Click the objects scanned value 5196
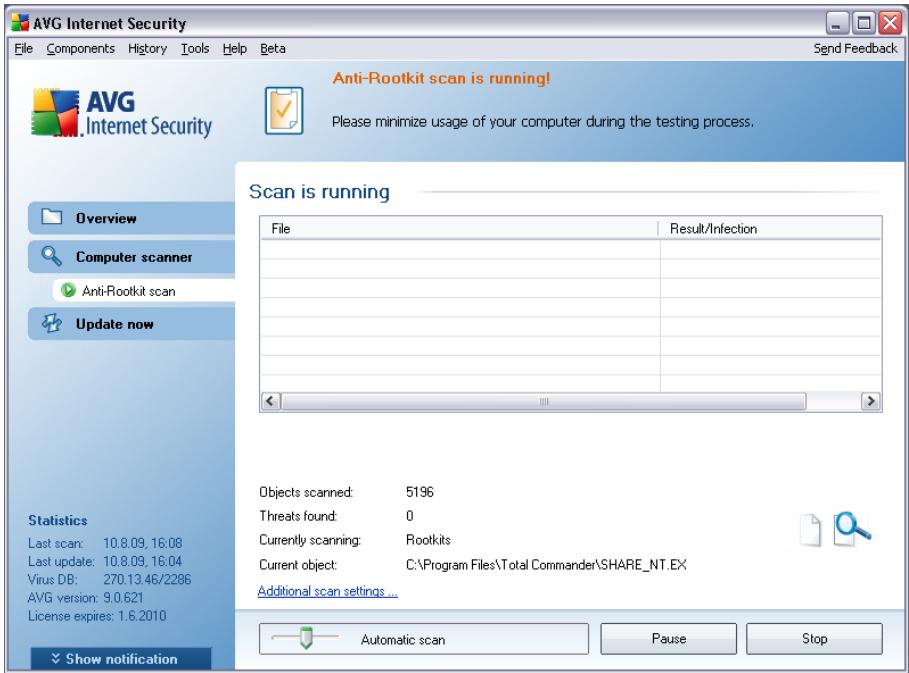The height and width of the screenshot is (673, 909). coord(420,492)
